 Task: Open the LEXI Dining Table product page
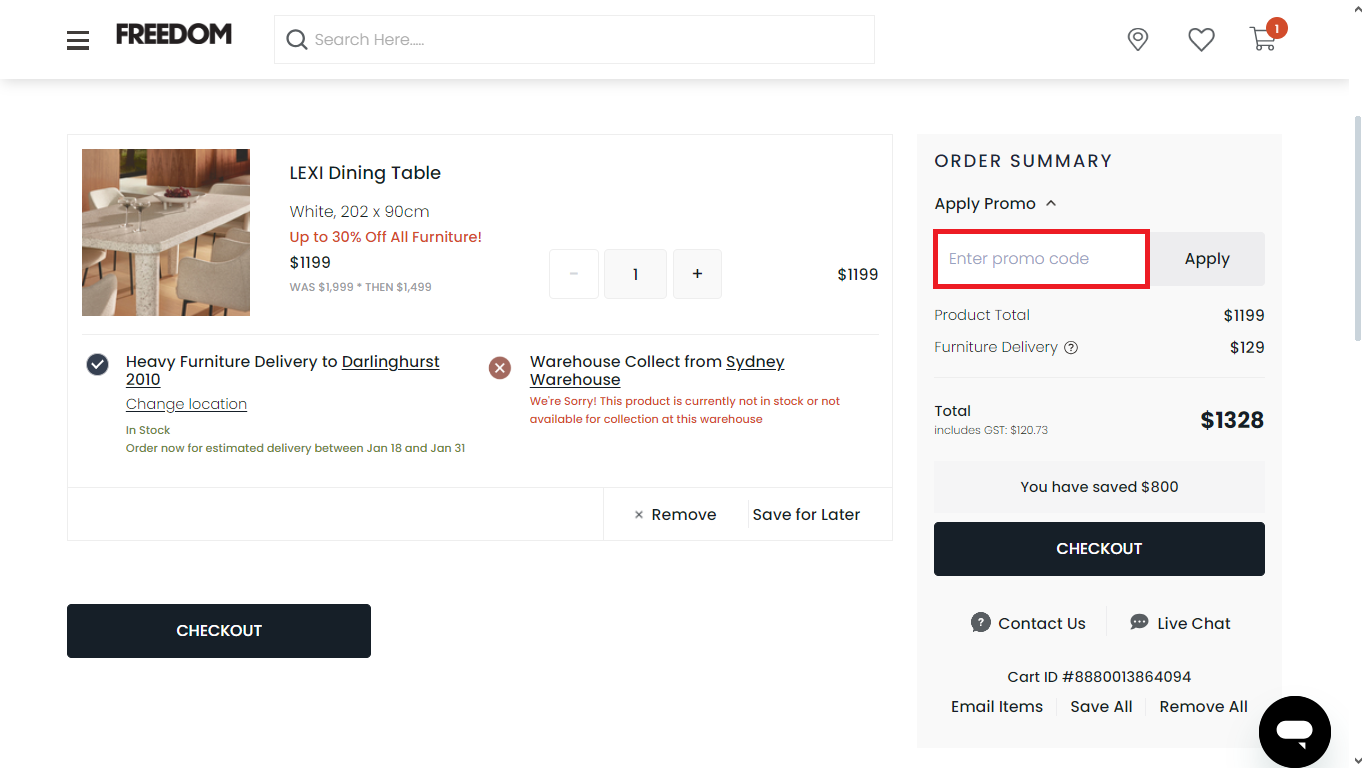pos(365,173)
